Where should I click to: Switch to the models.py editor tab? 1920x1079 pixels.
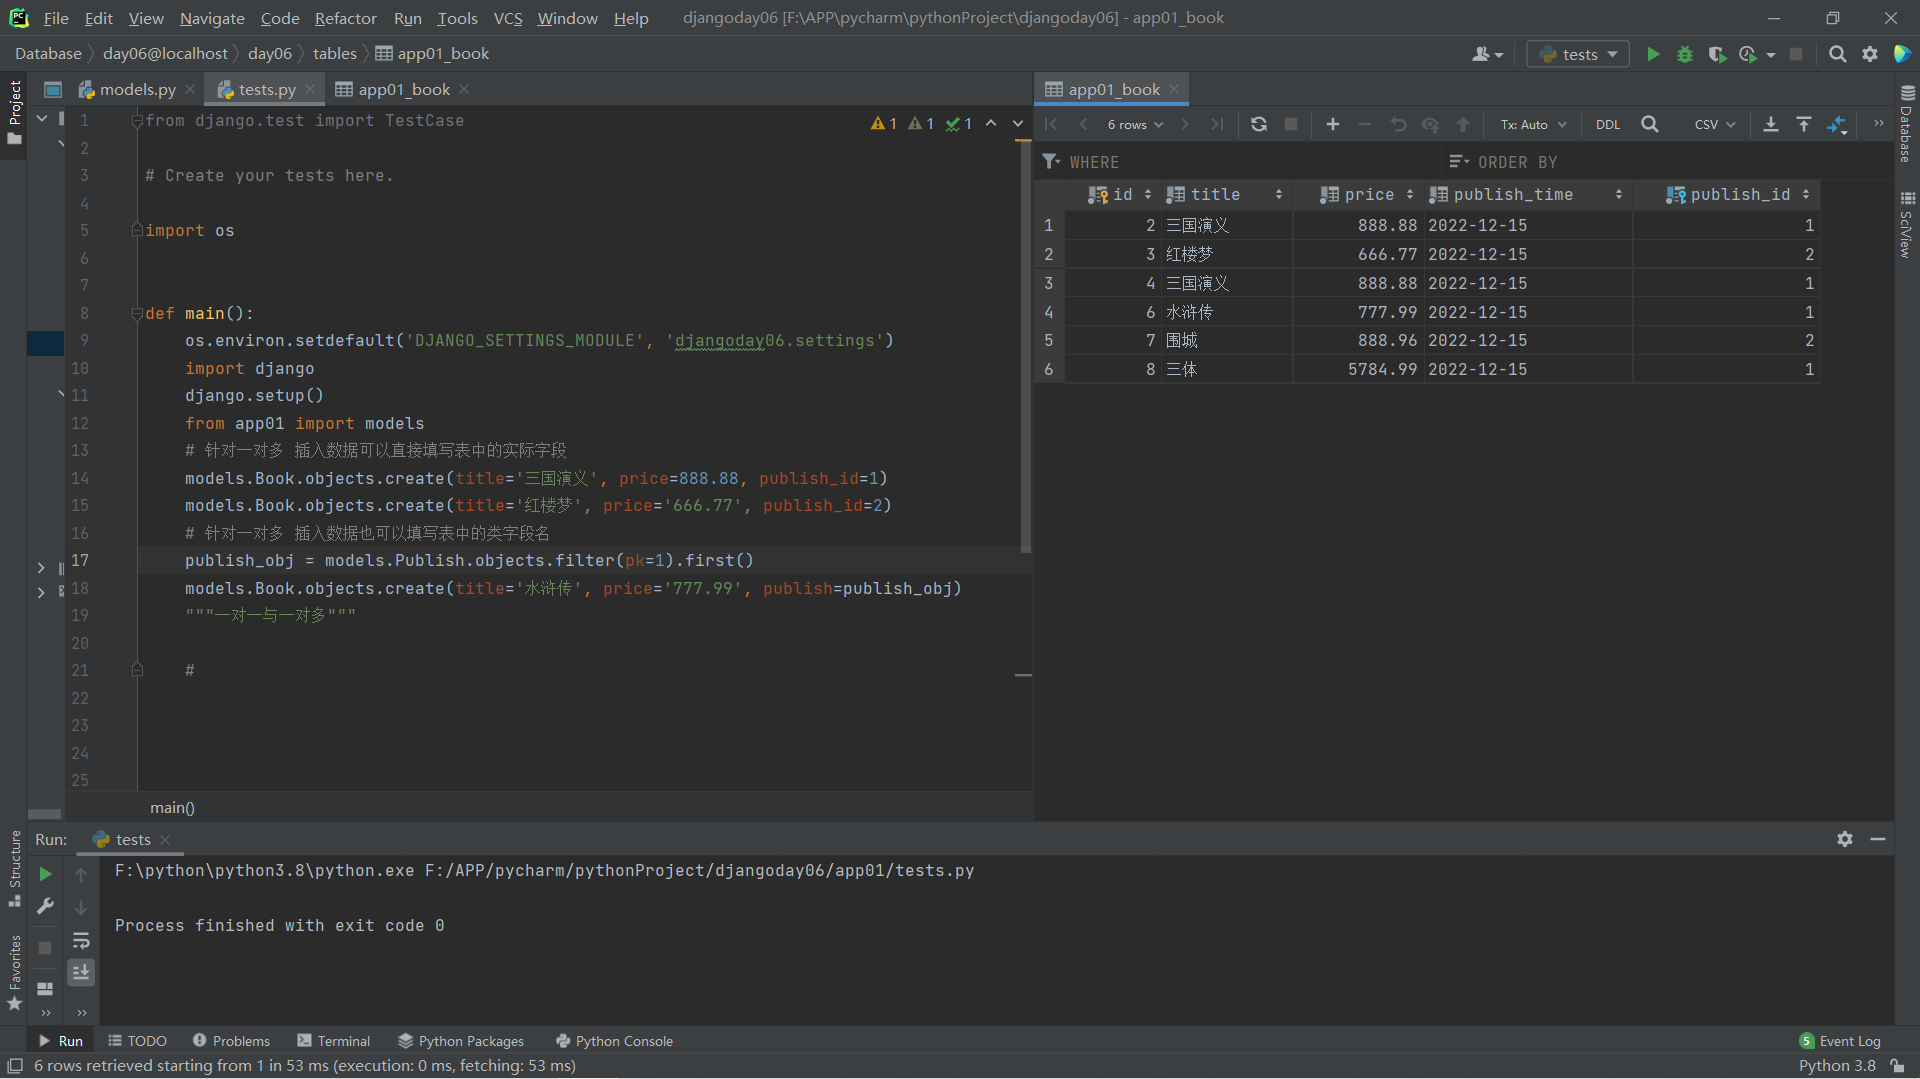pyautogui.click(x=137, y=89)
